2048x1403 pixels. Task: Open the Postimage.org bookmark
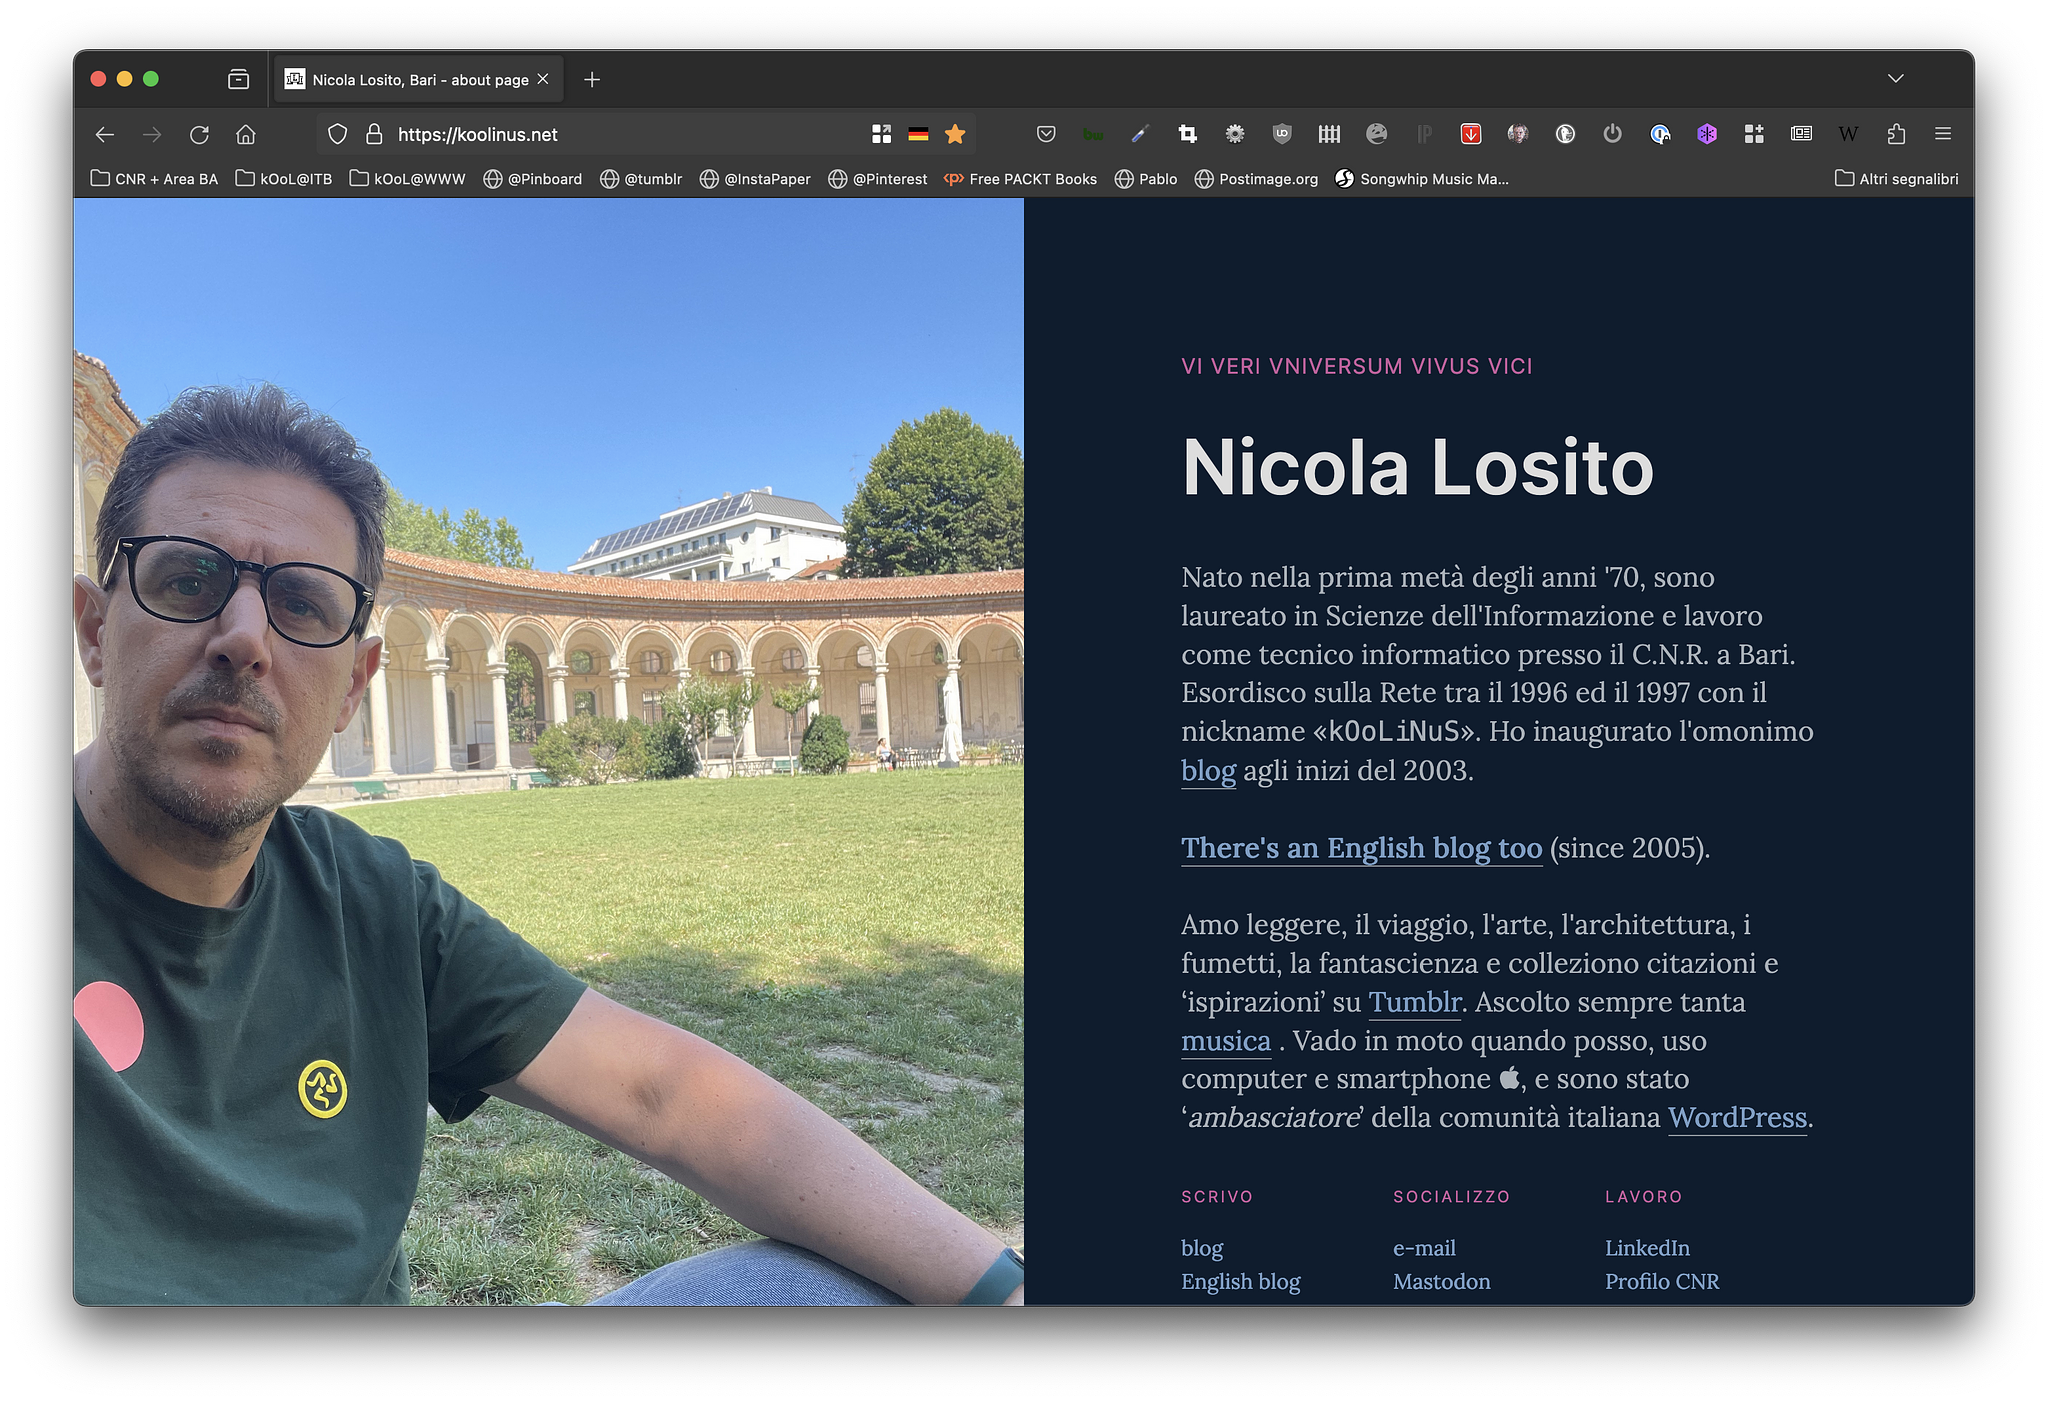click(x=1256, y=179)
